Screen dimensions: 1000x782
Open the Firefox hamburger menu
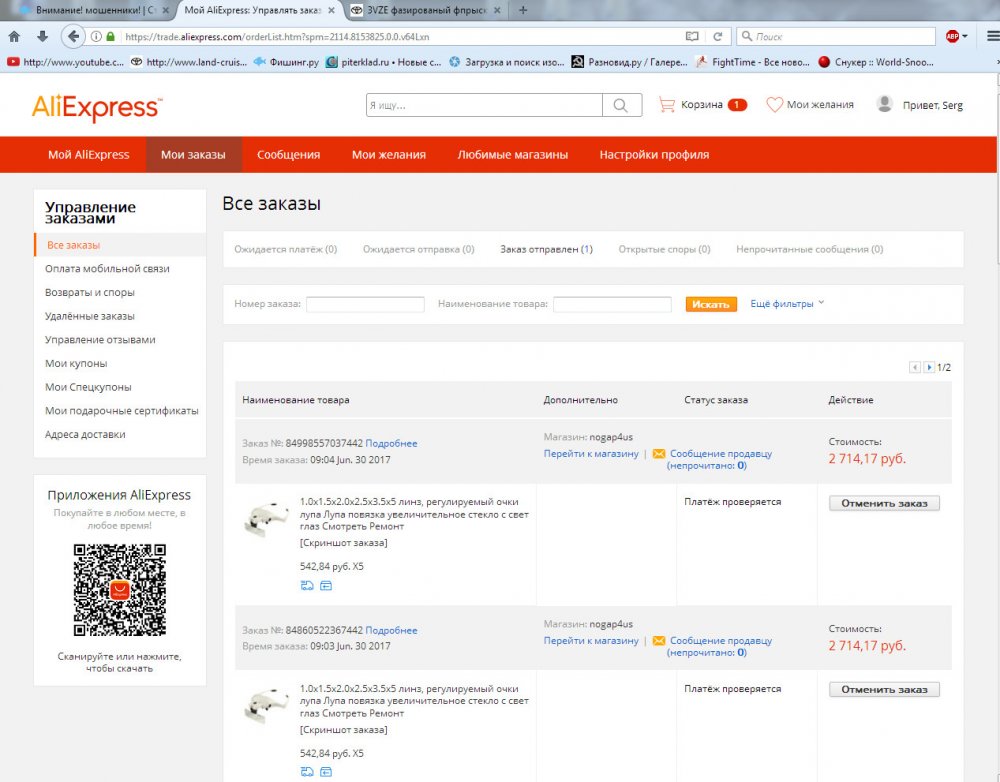click(x=992, y=36)
